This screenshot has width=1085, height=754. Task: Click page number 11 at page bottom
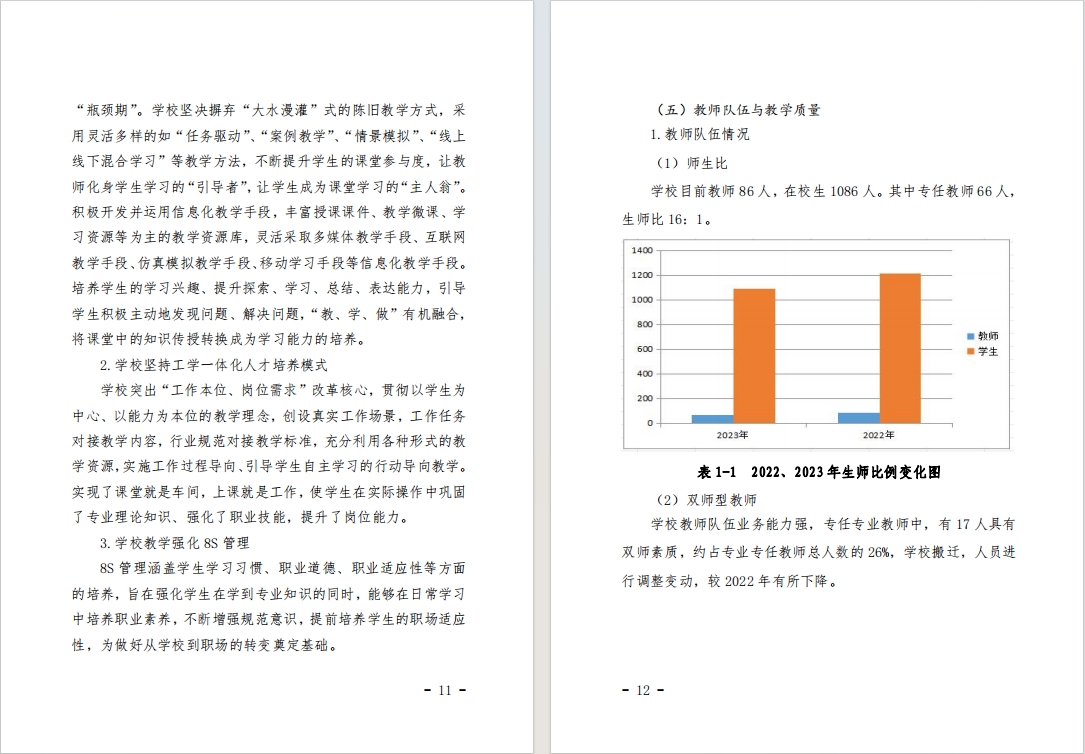tap(445, 690)
